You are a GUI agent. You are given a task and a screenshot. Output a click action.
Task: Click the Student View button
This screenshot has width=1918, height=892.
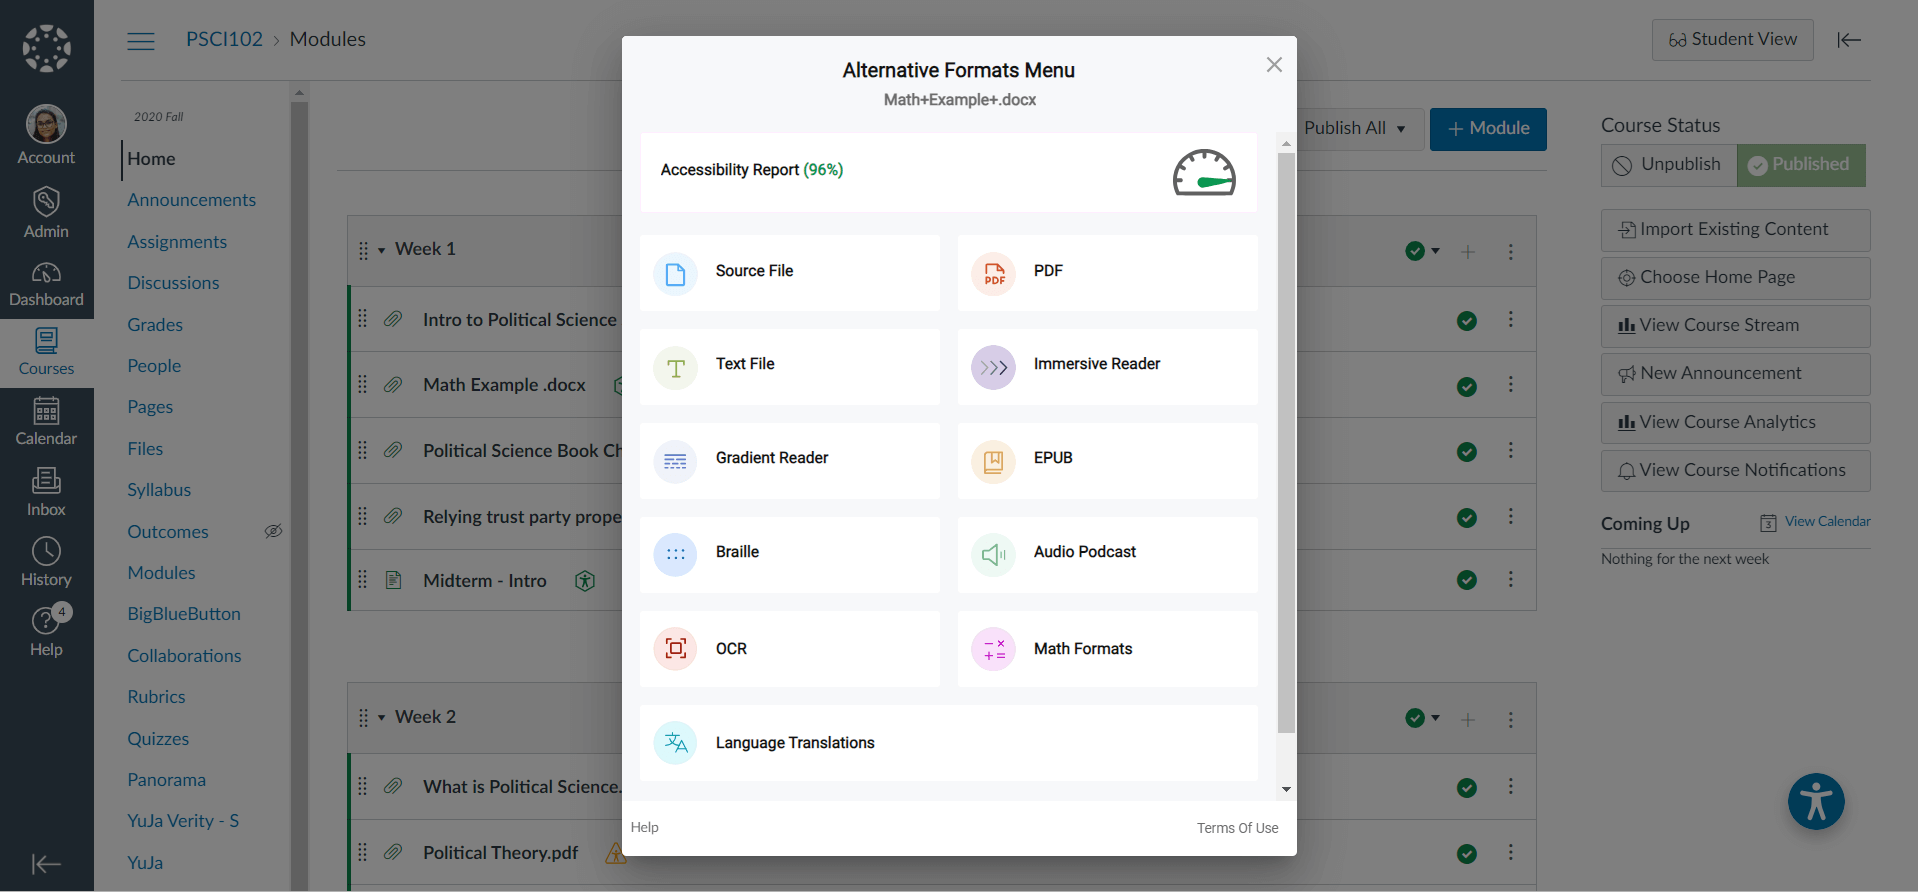(1733, 40)
